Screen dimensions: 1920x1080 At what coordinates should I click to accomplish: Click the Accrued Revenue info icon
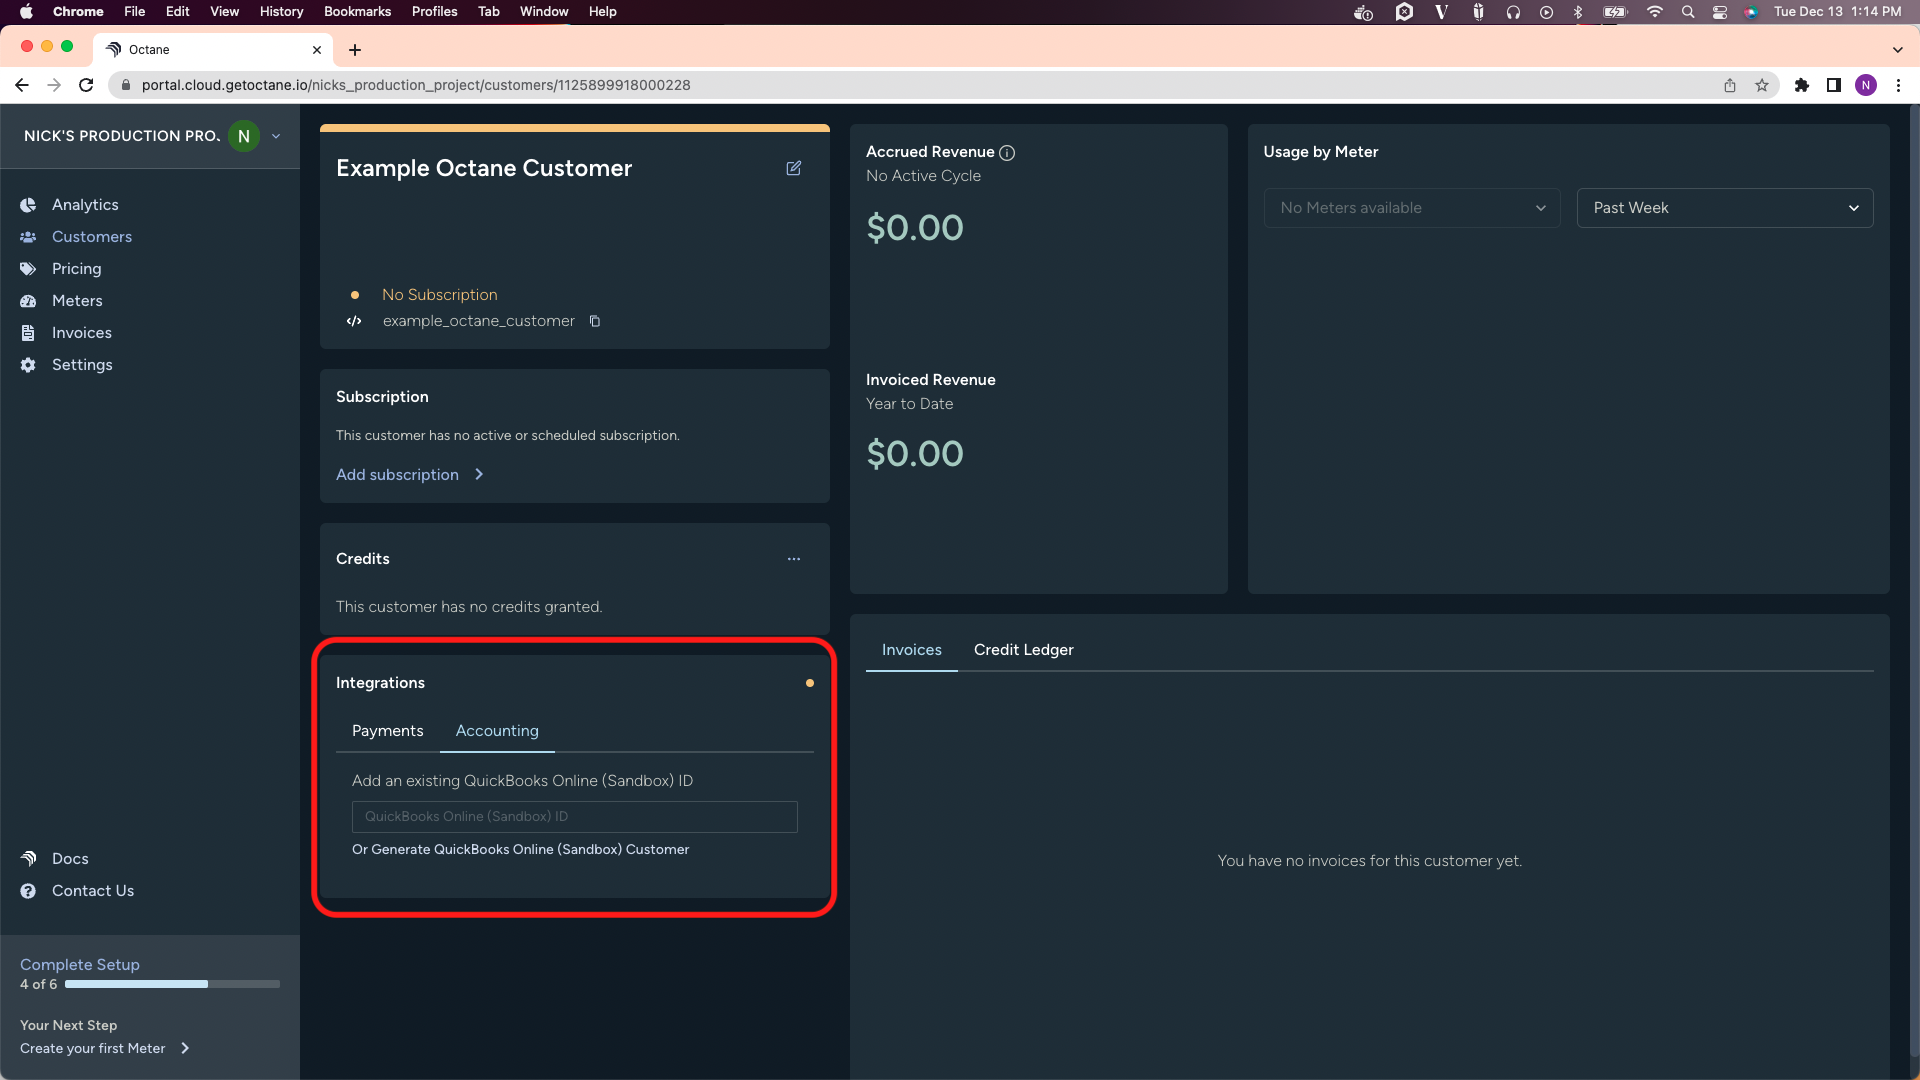(x=1007, y=153)
